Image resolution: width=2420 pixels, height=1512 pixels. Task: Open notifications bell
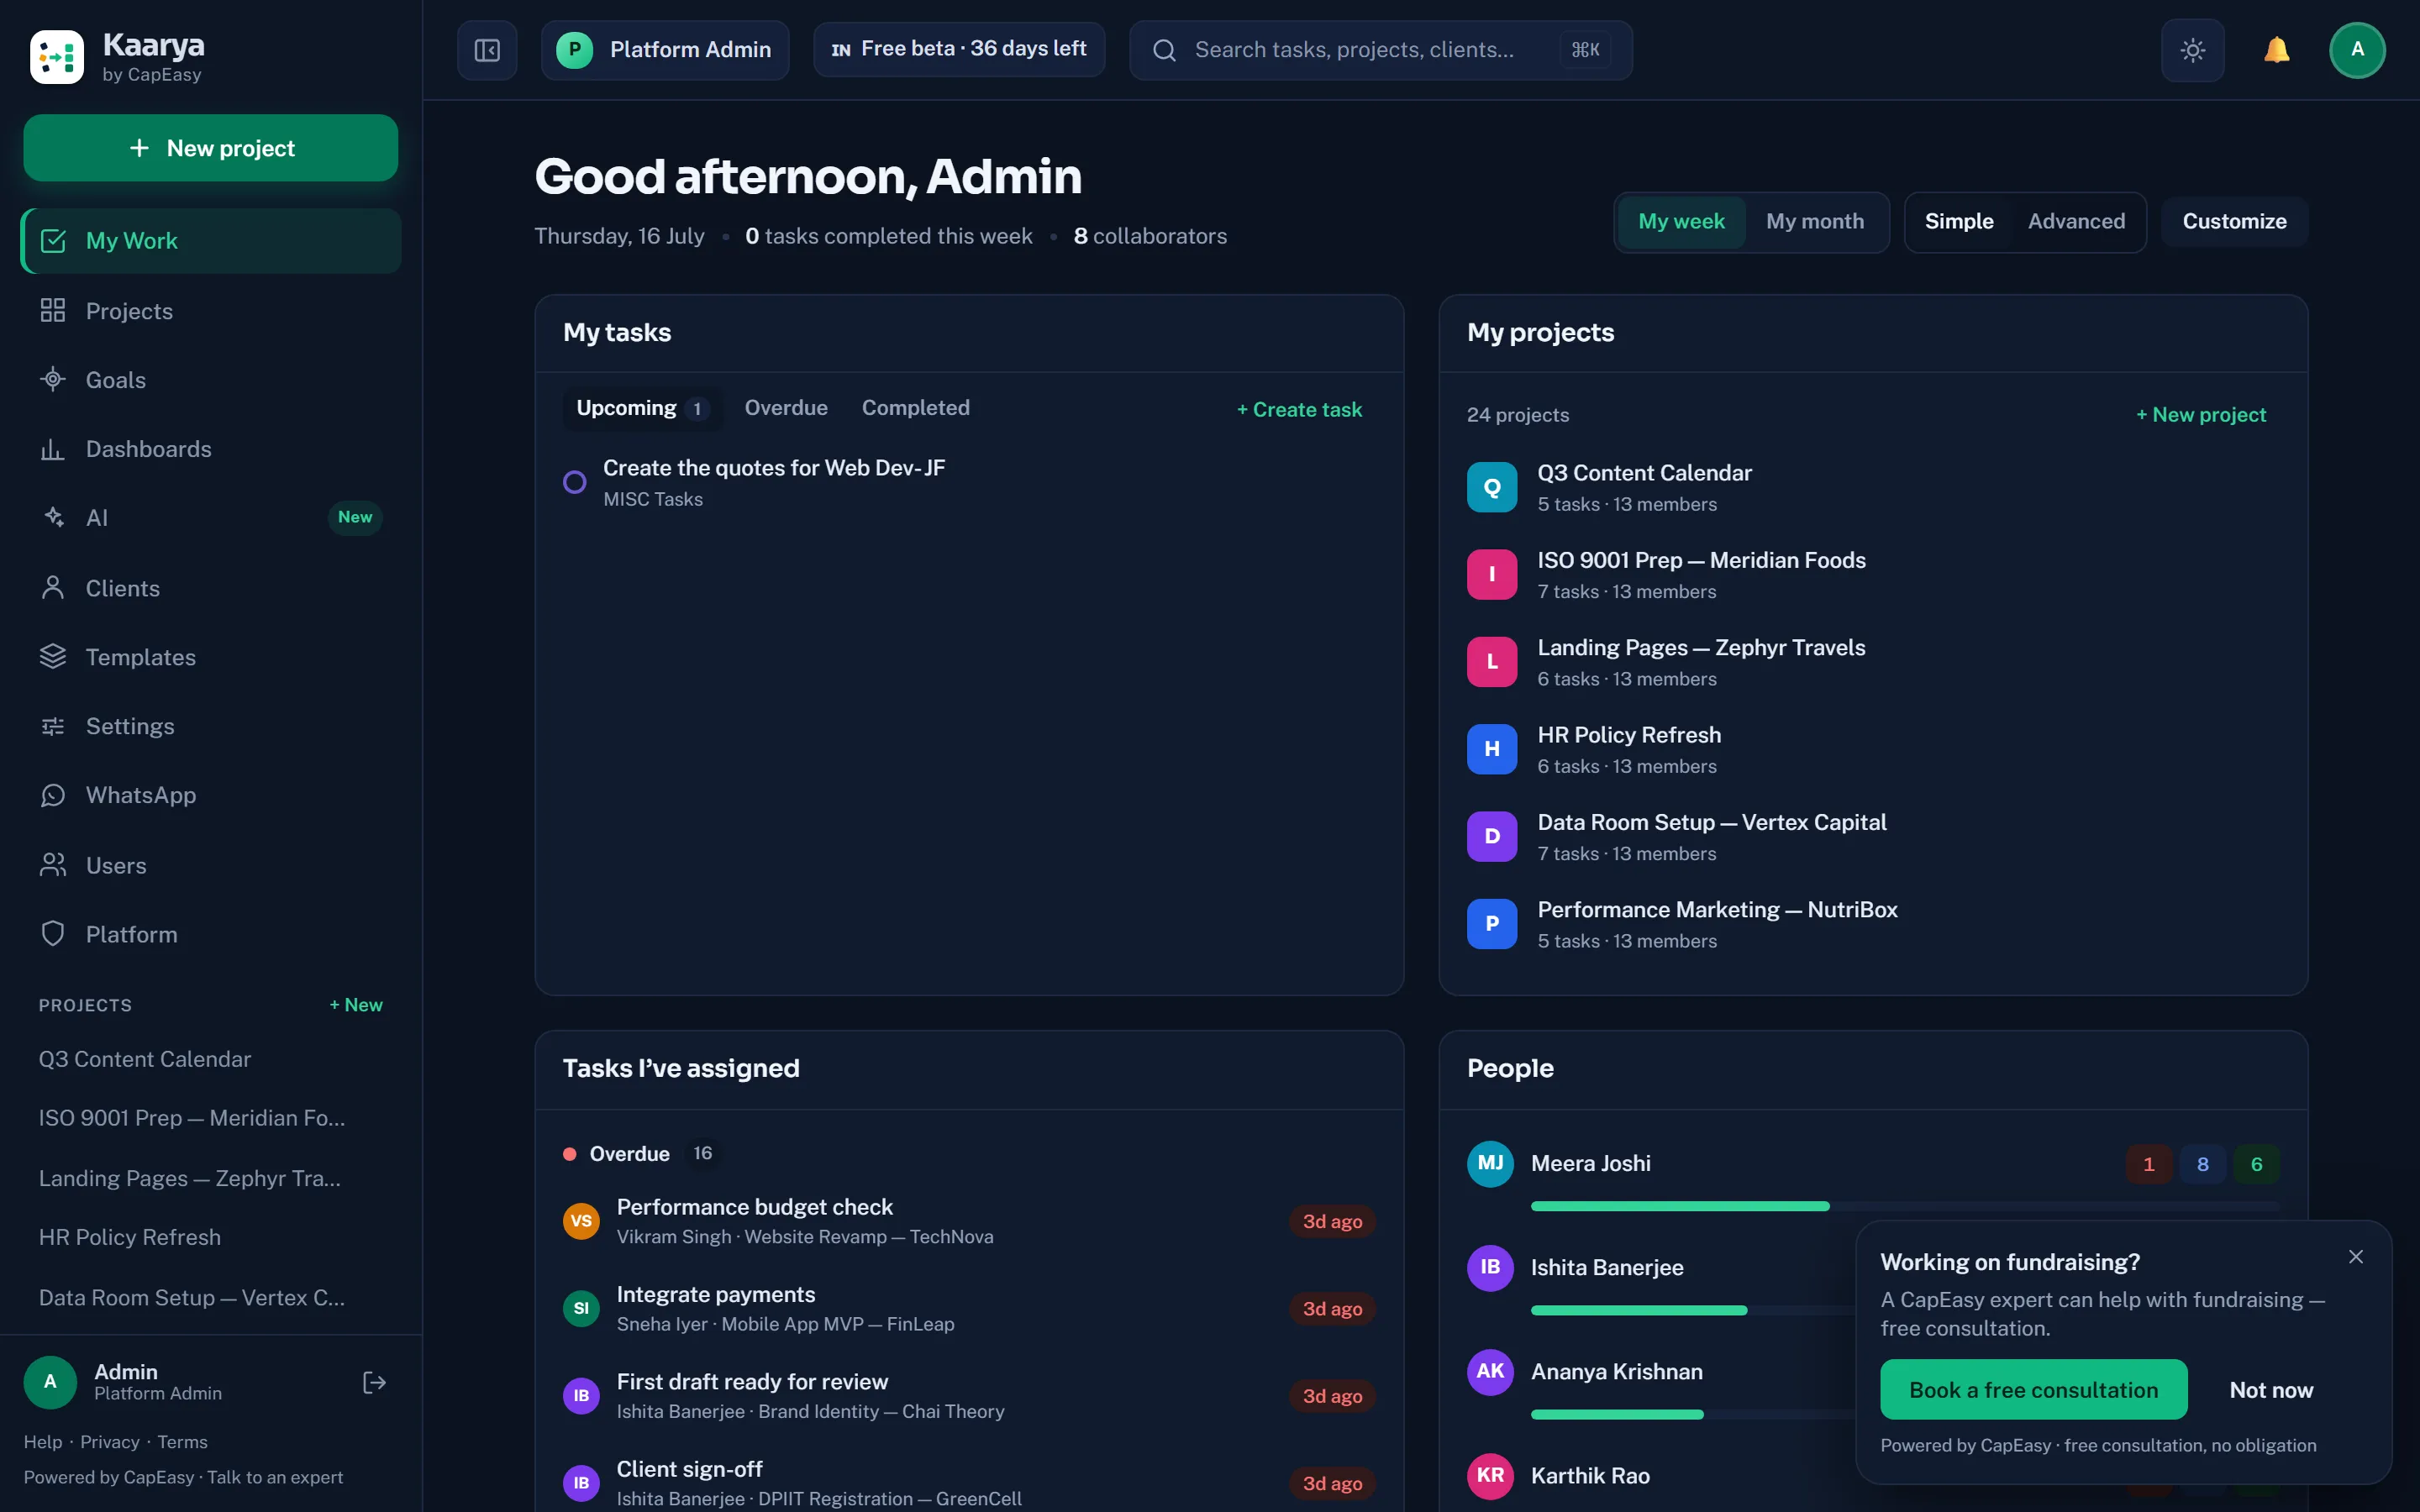2276,50
